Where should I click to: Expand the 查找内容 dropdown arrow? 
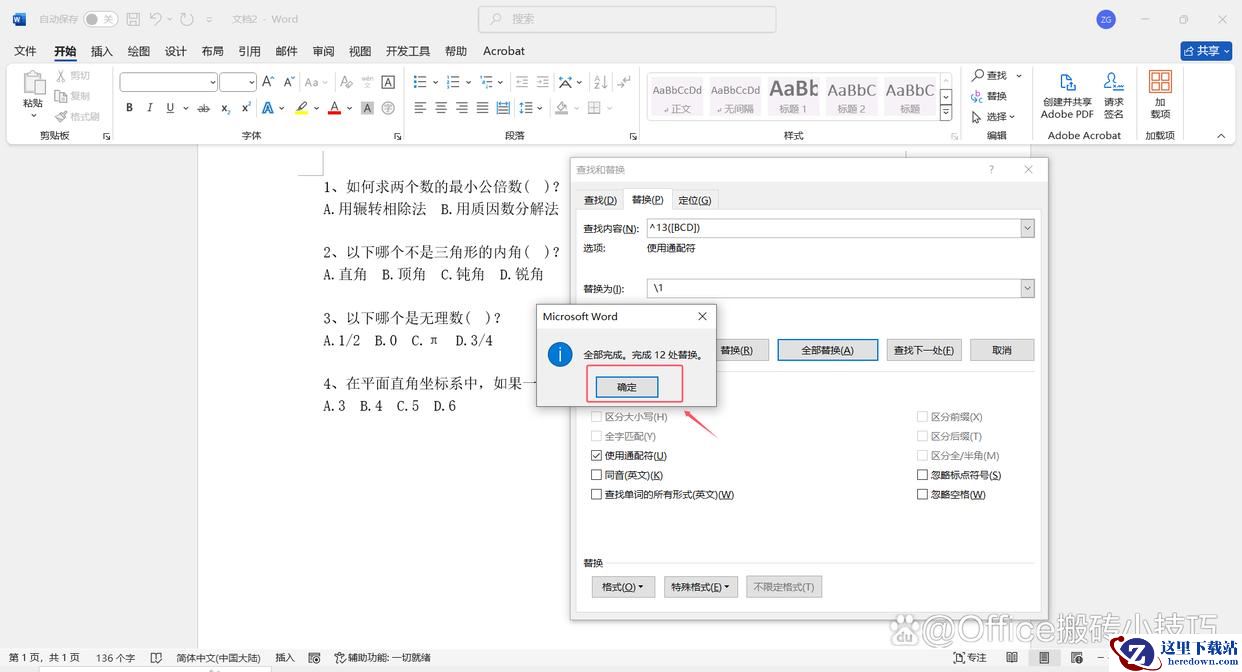(1027, 229)
